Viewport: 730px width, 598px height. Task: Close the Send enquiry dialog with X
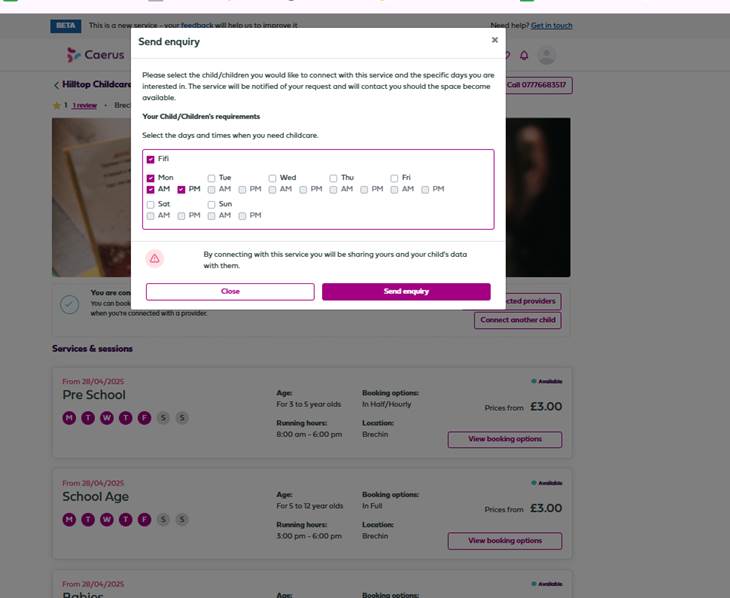[494, 41]
